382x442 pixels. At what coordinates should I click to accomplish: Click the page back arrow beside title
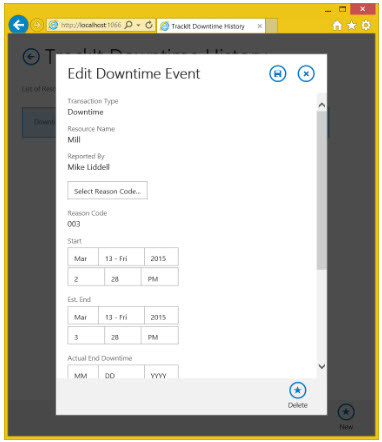click(31, 57)
